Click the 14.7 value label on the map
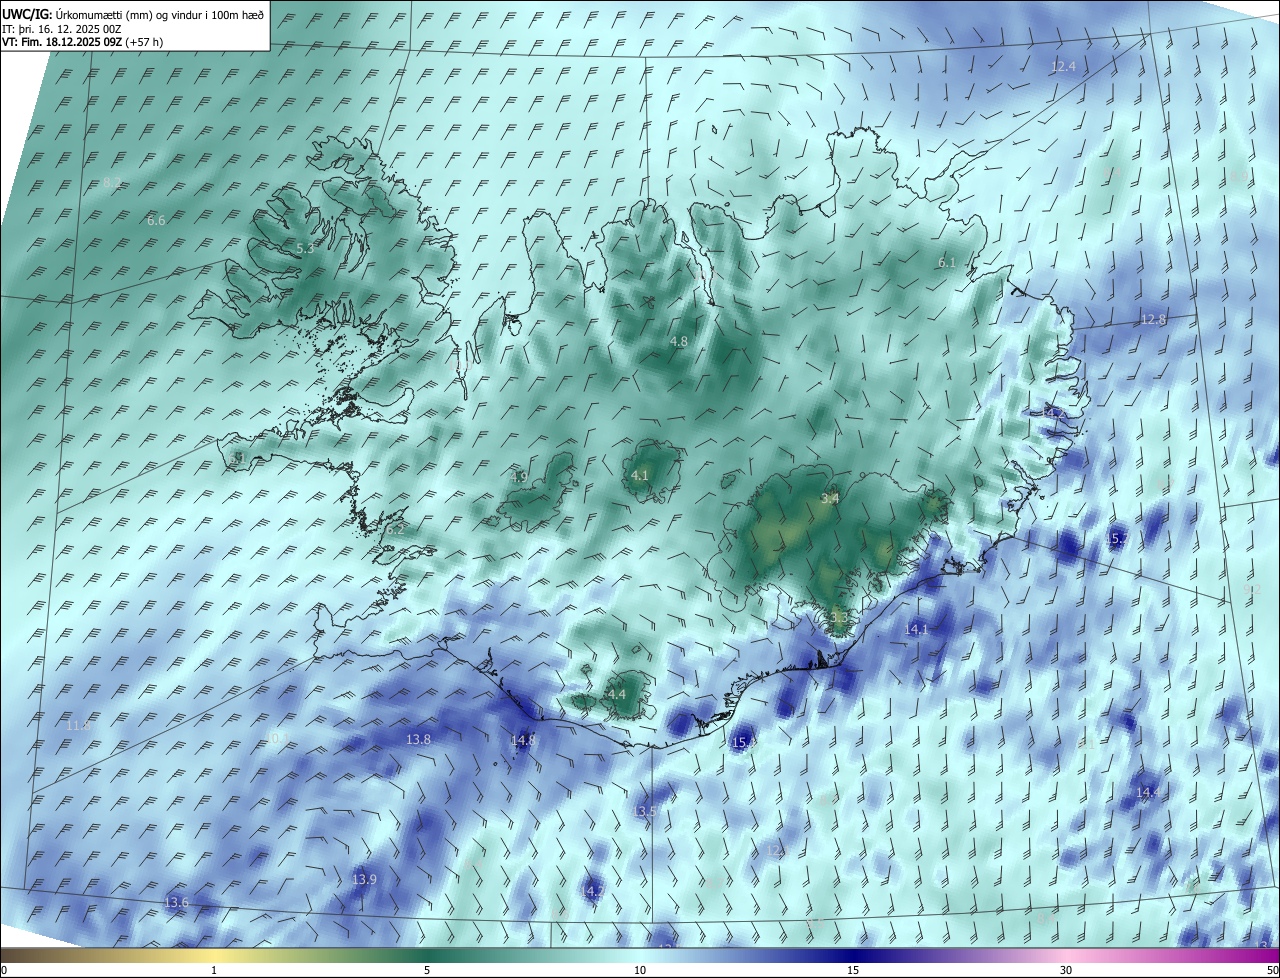 point(593,890)
